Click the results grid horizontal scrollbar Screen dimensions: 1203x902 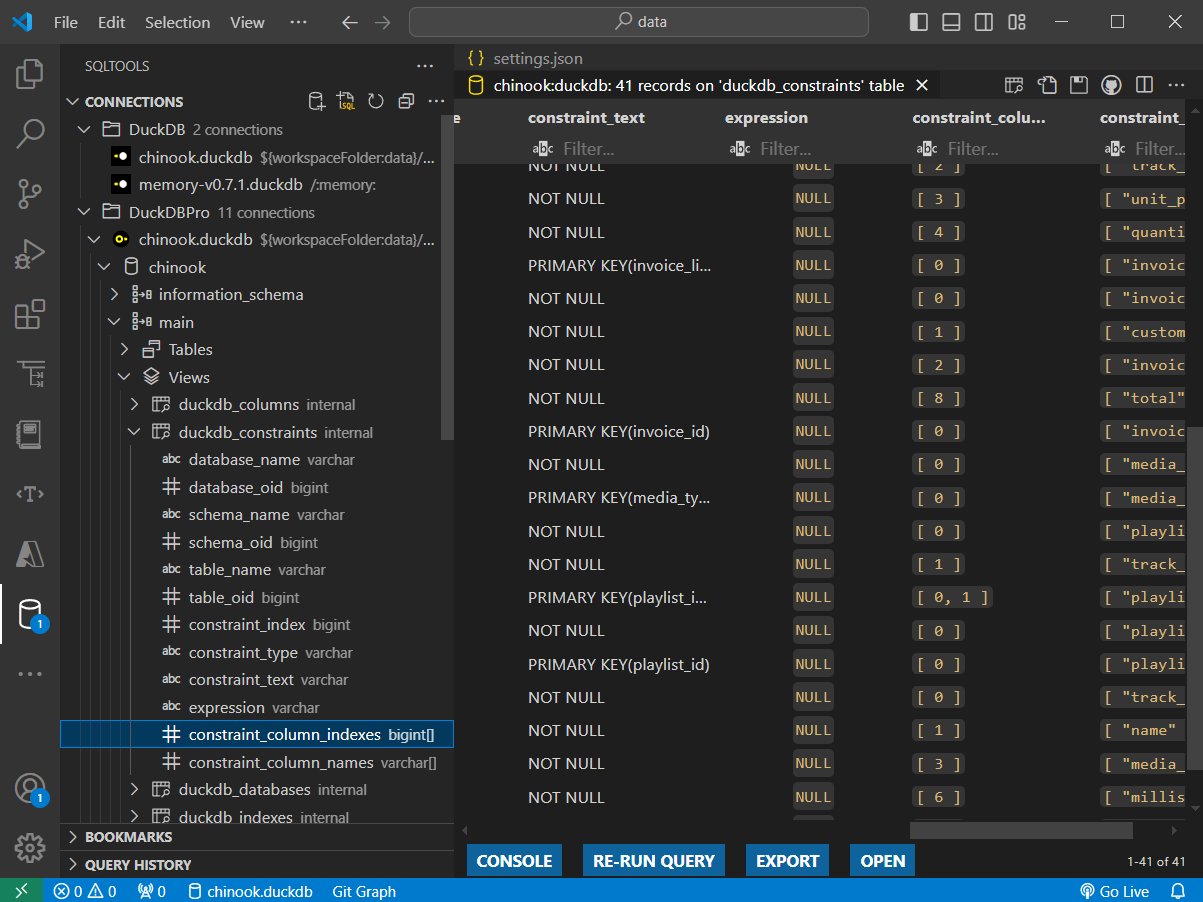coord(1021,830)
